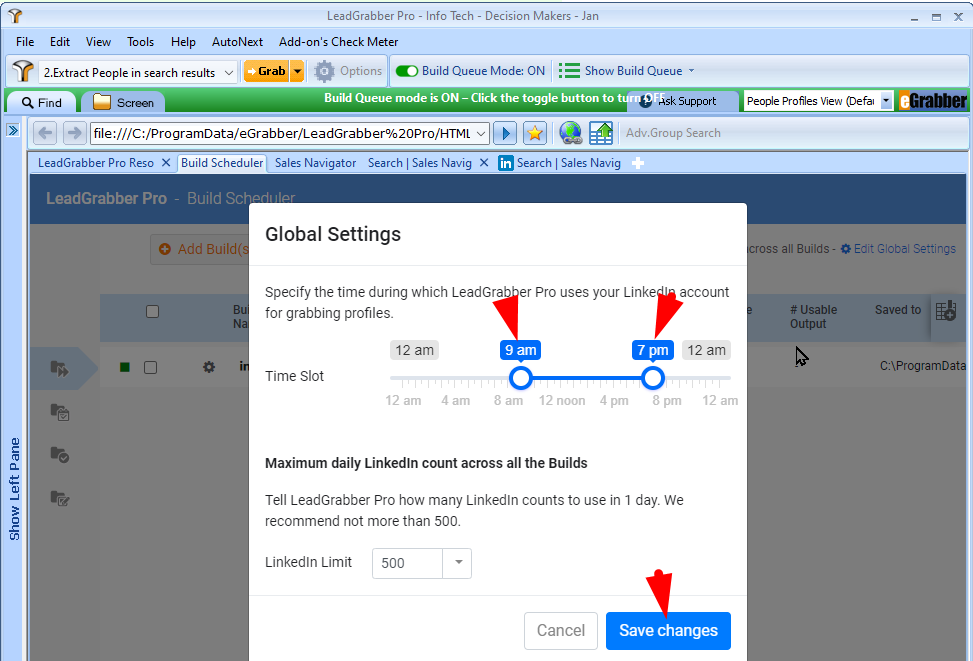
Task: Click the Cancel button
Action: (x=560, y=631)
